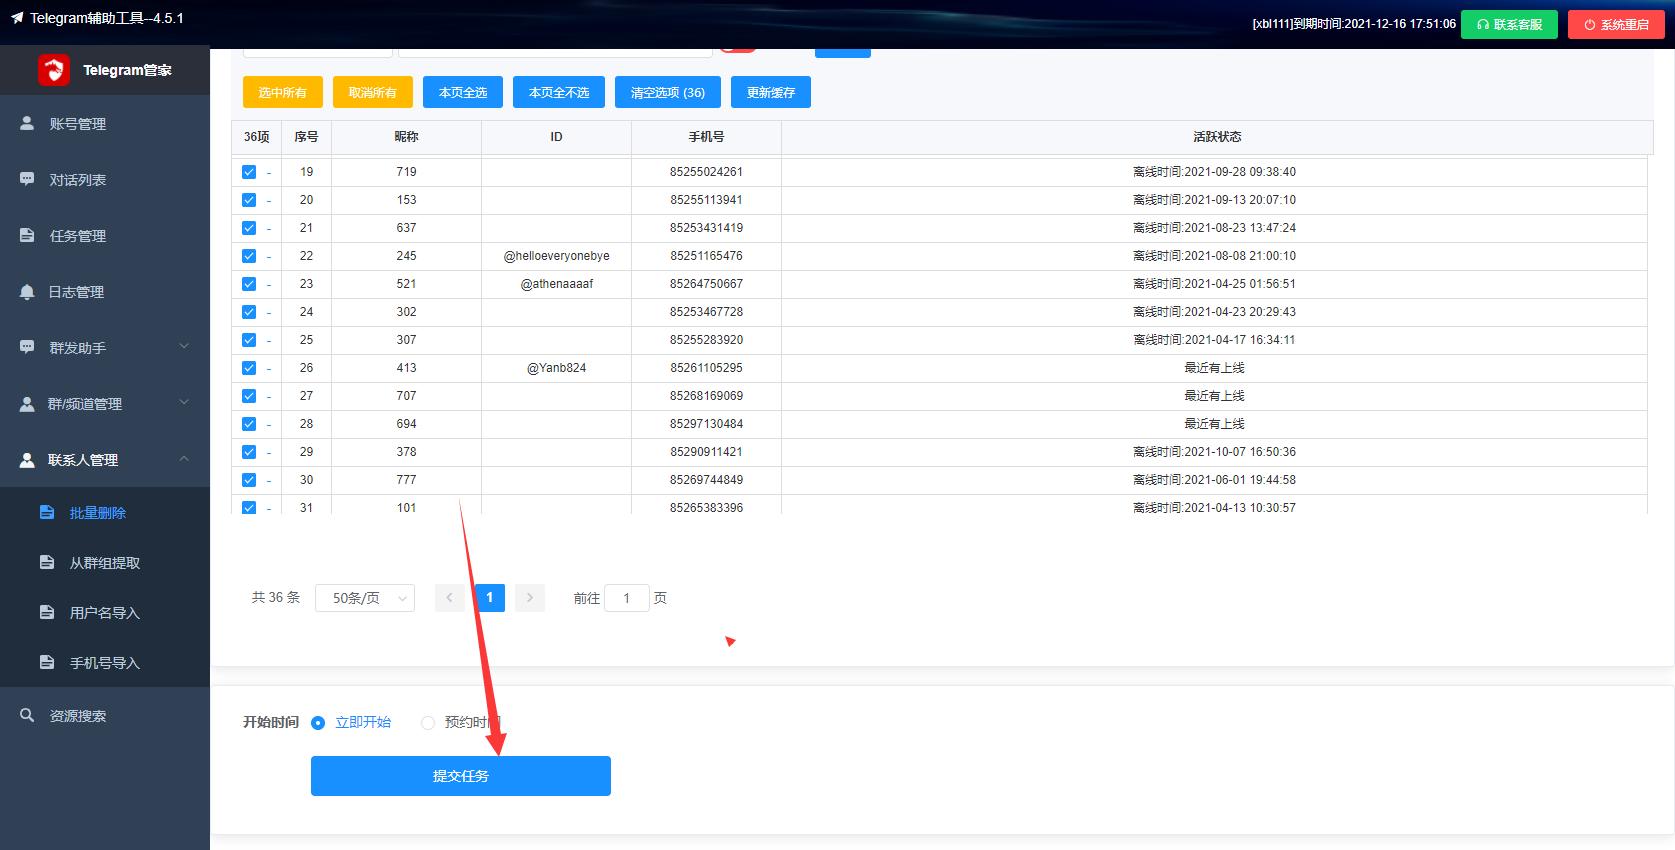
Task: Uncheck the checkbox for row 26
Action: [249, 368]
